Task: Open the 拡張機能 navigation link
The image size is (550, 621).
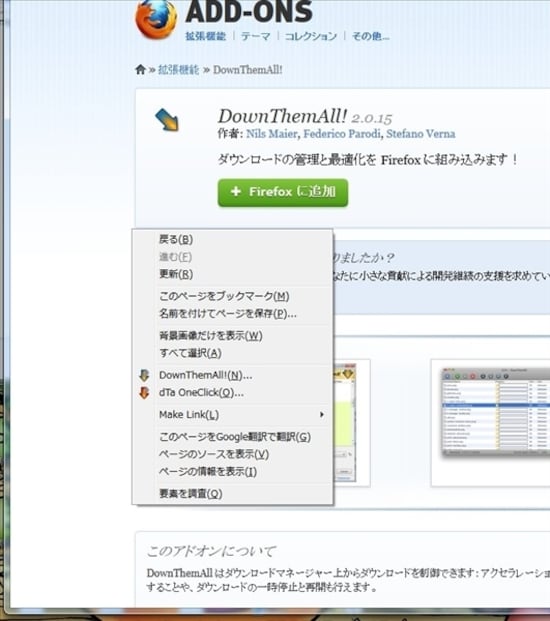Action: (205, 36)
